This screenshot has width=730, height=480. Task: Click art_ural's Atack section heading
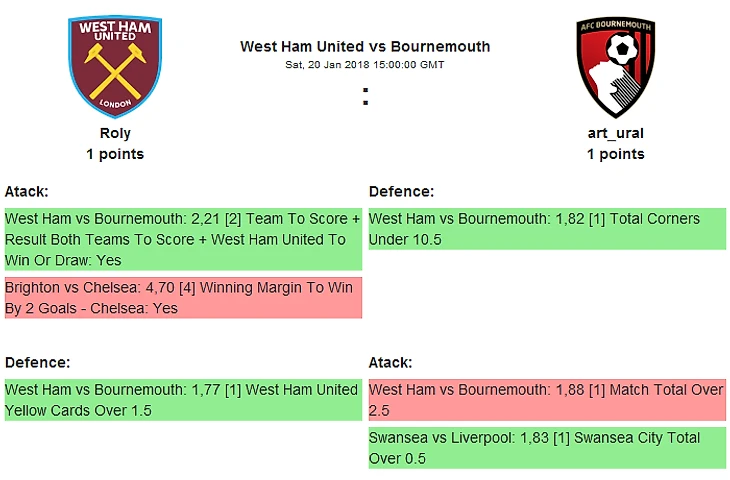(391, 362)
